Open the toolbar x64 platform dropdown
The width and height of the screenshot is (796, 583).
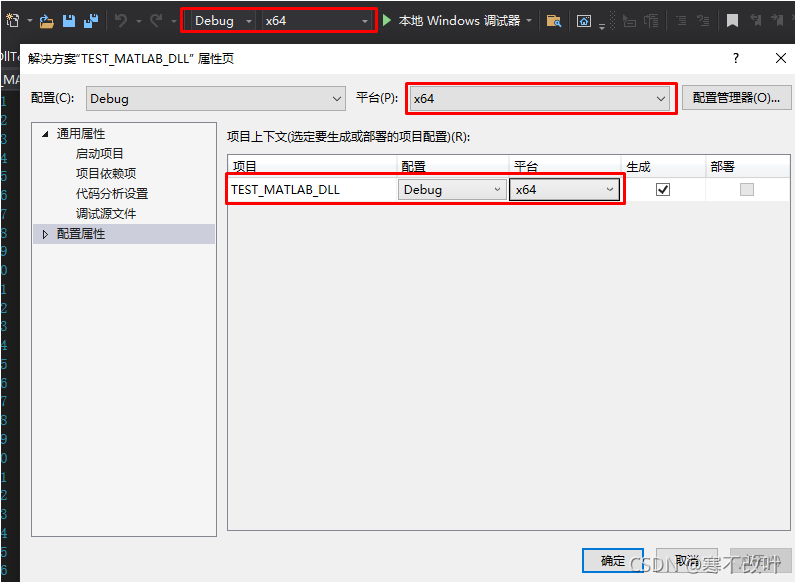click(x=317, y=20)
